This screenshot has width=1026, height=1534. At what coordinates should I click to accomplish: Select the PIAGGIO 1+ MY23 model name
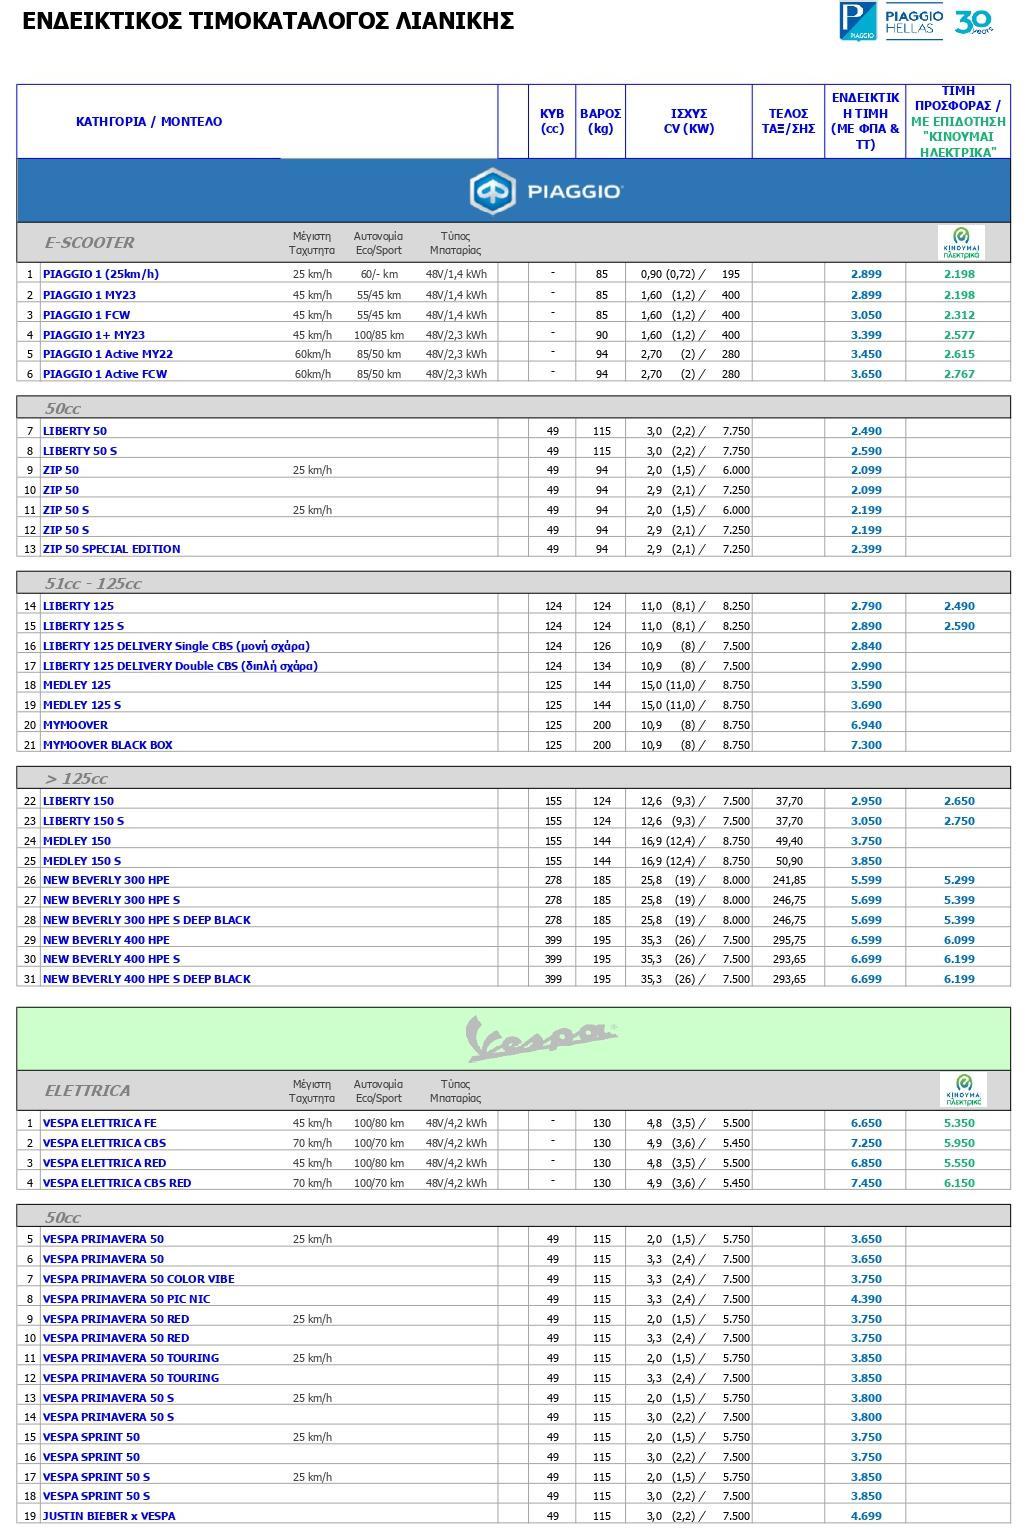[x=94, y=335]
